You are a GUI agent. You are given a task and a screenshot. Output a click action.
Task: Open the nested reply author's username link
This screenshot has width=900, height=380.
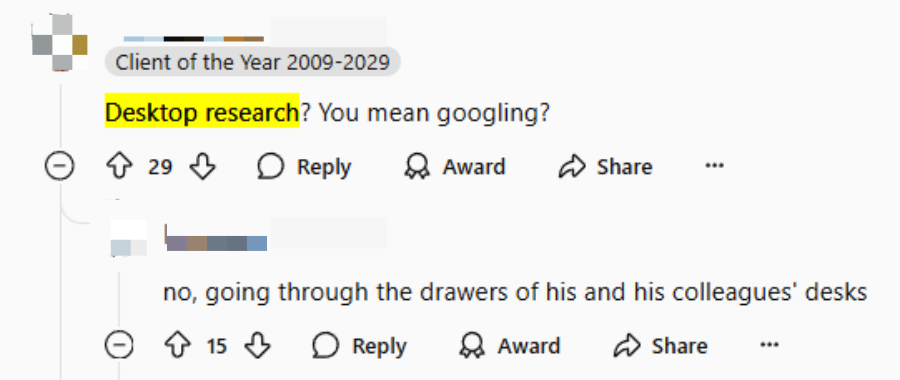[x=216, y=239]
